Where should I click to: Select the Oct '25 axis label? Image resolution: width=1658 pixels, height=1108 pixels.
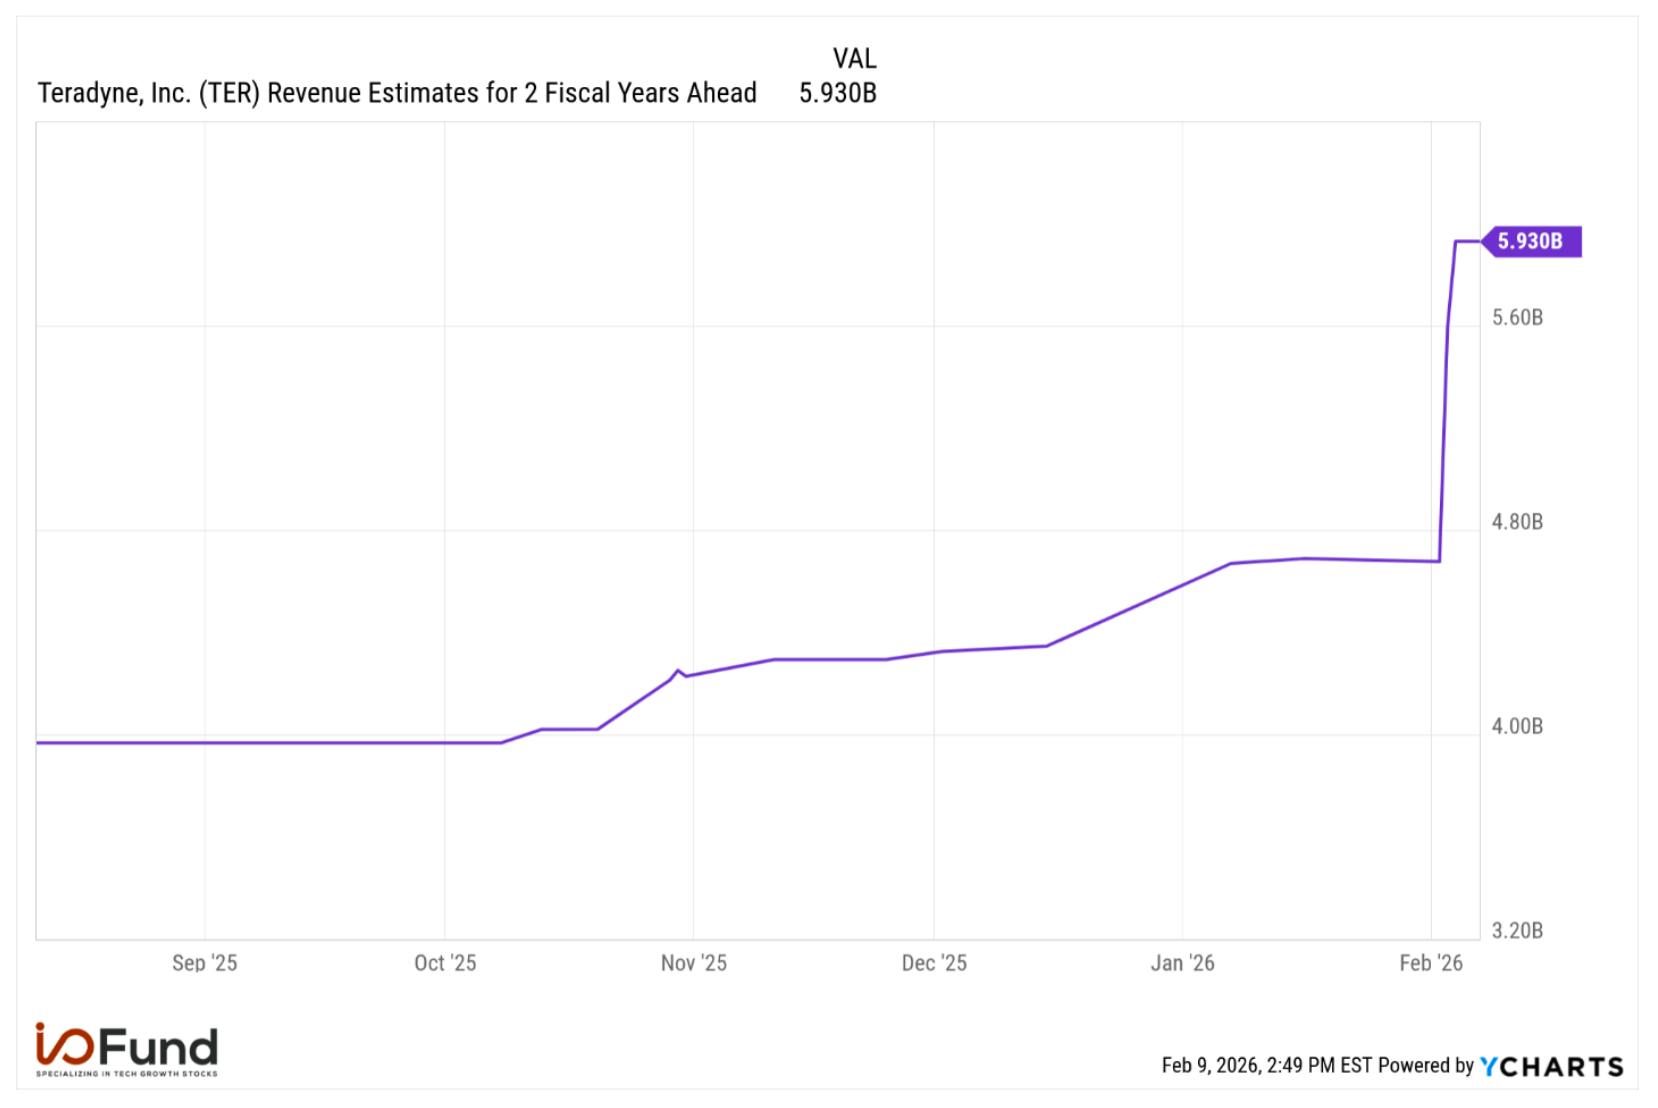[445, 963]
